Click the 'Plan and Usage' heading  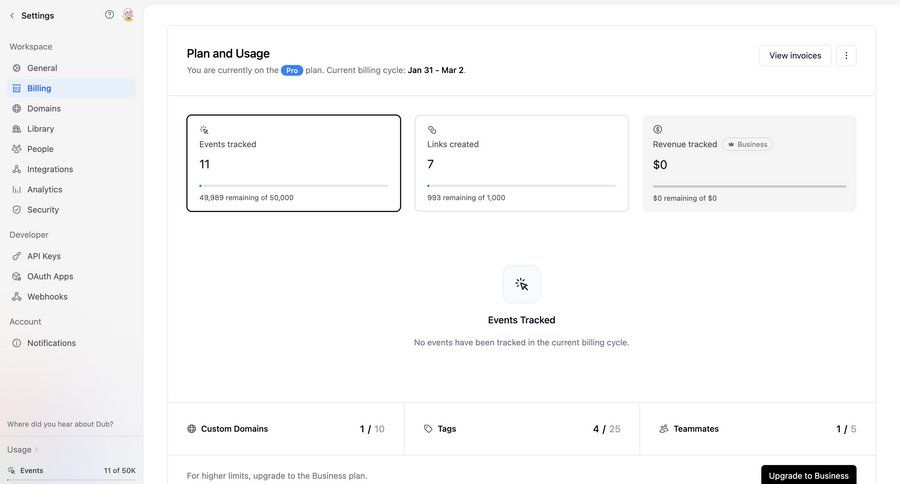click(228, 53)
